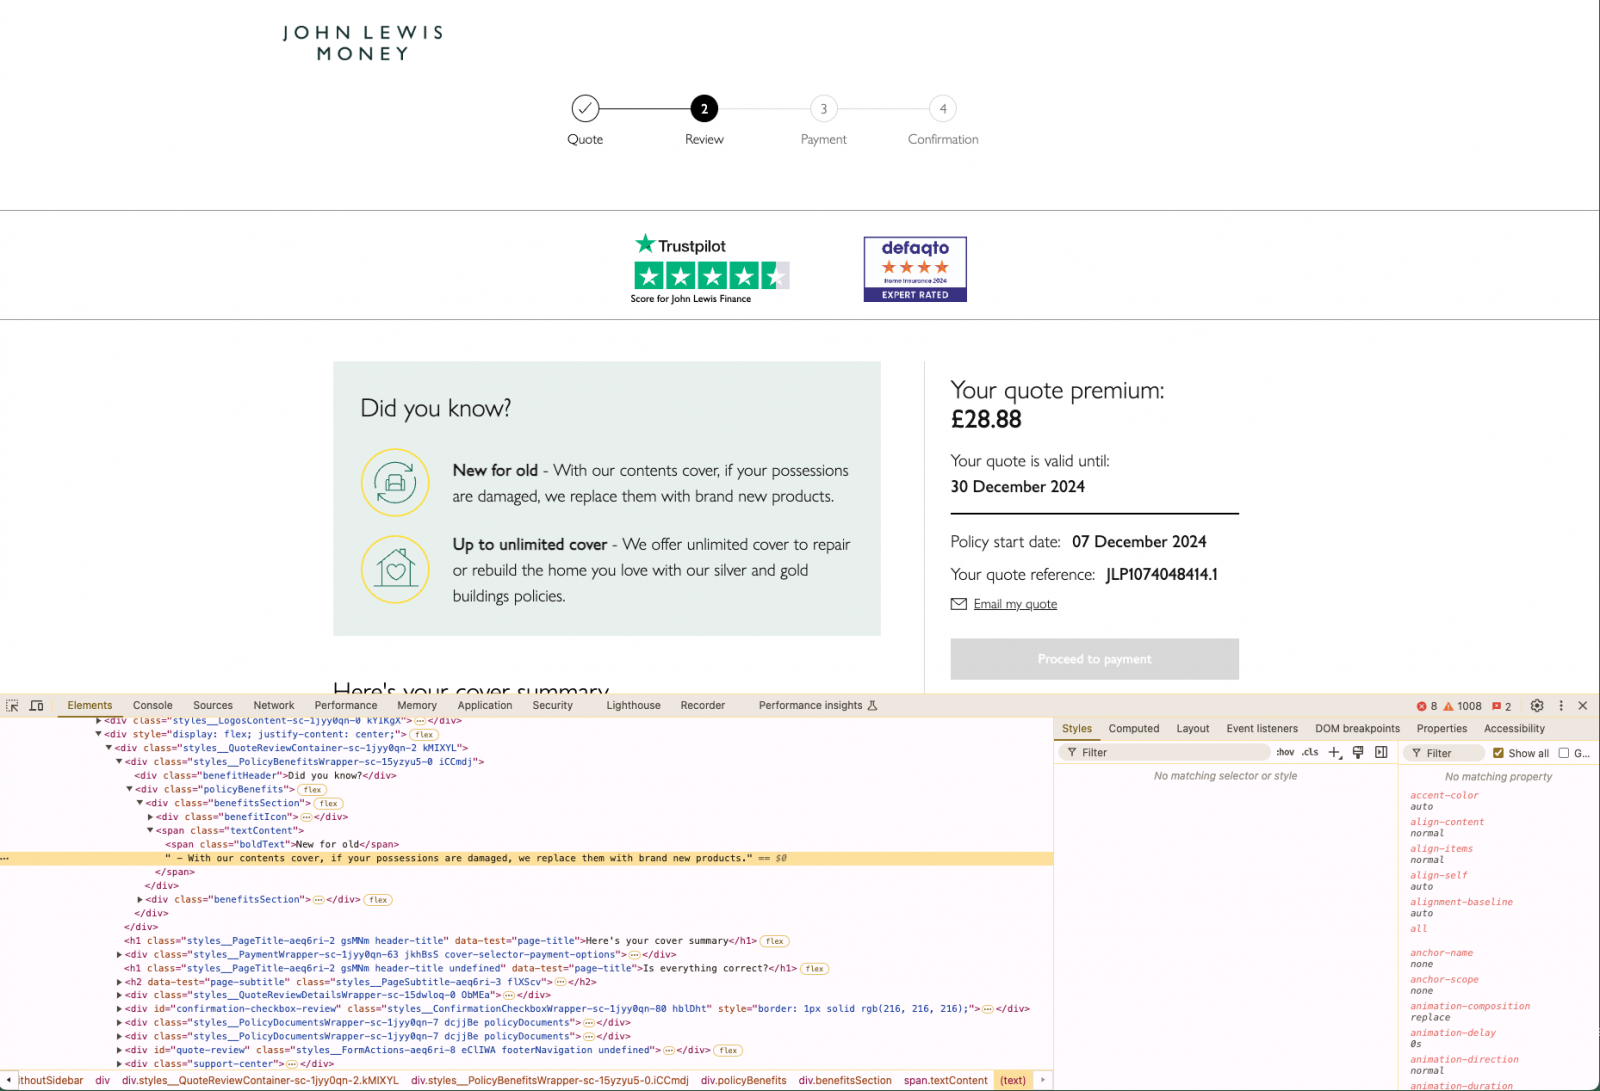This screenshot has height=1091, width=1600.
Task: Click the Proceed to payment button
Action: click(x=1095, y=659)
